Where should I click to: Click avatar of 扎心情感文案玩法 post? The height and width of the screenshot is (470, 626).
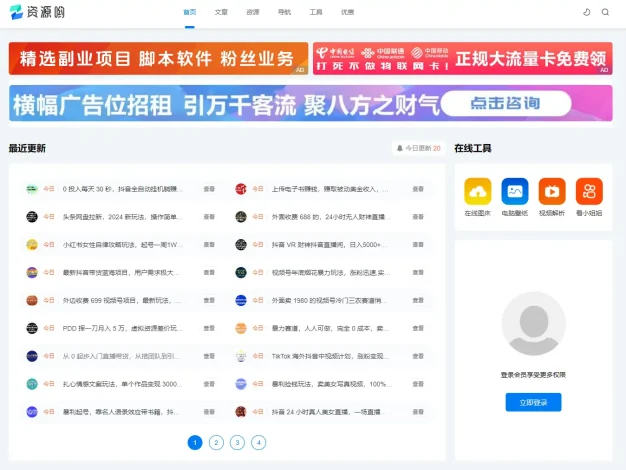click(32, 384)
